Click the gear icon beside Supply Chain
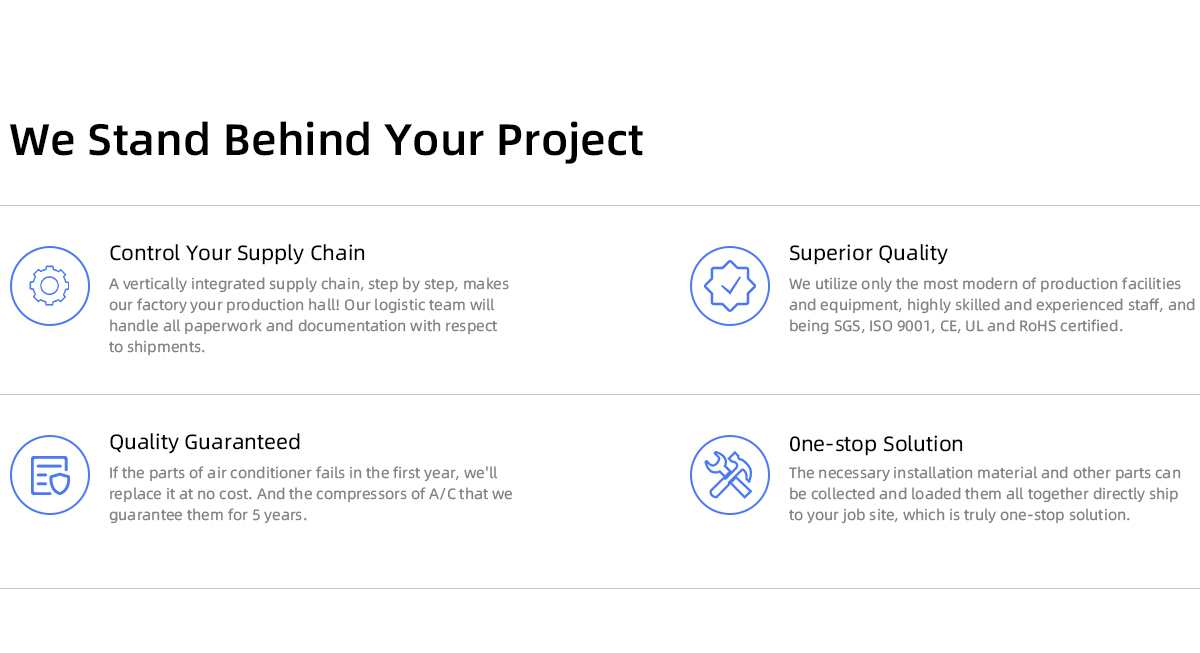The width and height of the screenshot is (1200, 653). (50, 286)
